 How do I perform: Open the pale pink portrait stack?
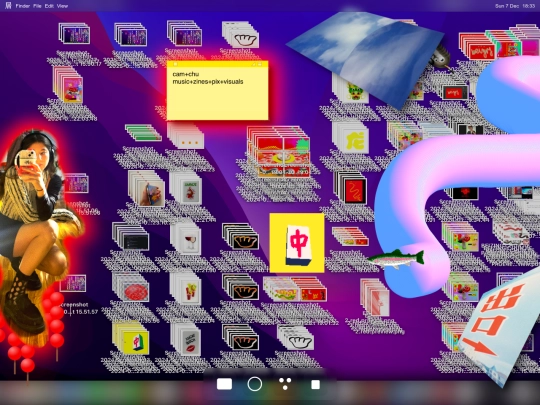(x=375, y=297)
